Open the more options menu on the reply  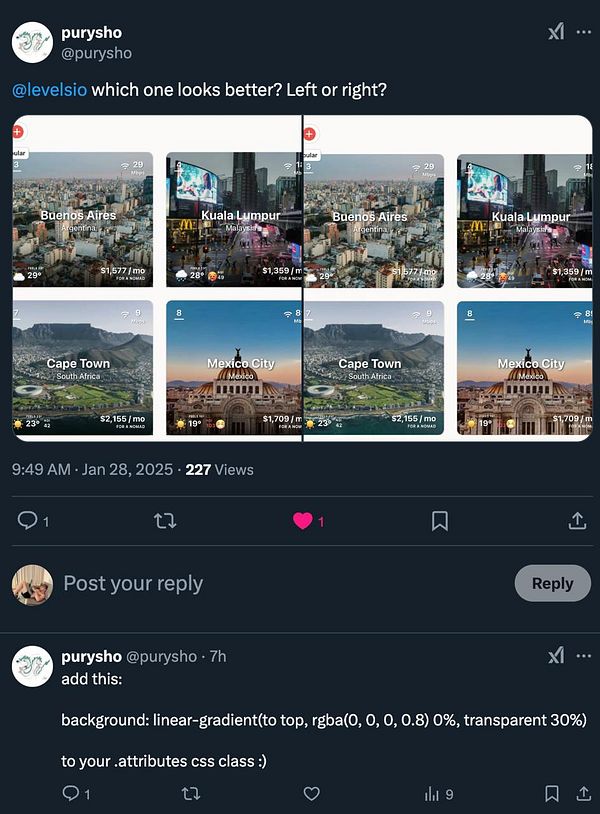[x=583, y=654]
